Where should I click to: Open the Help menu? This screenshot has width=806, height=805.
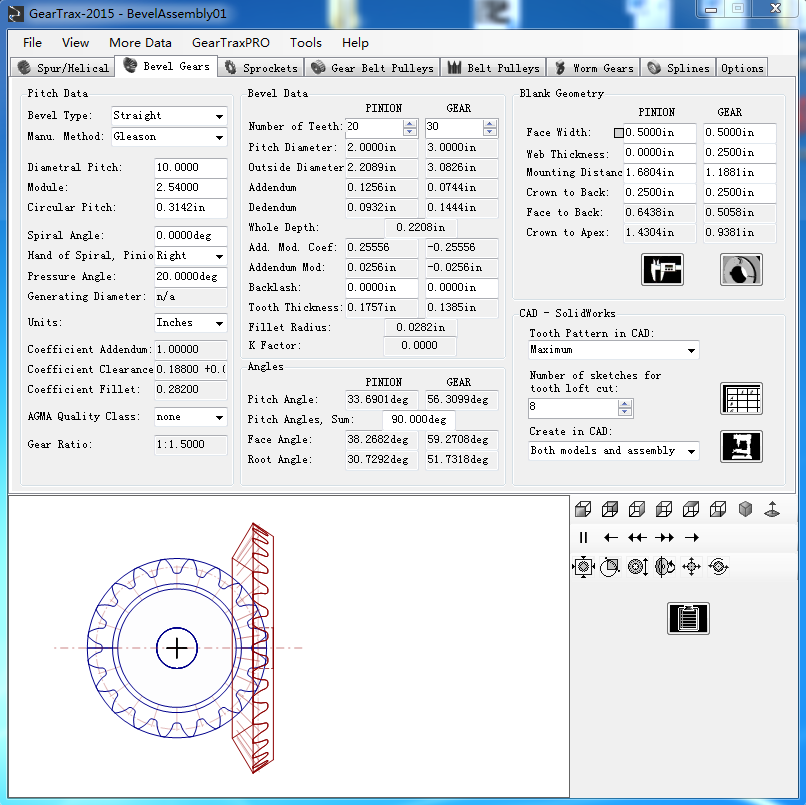point(355,43)
